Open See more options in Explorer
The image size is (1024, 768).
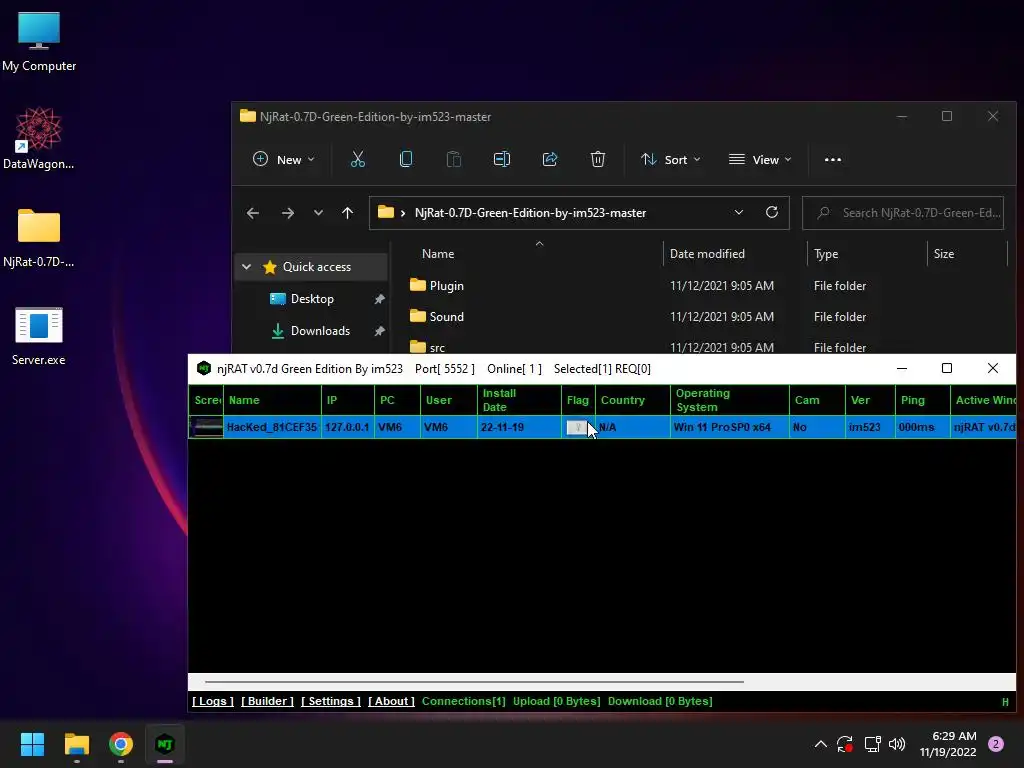(833, 159)
